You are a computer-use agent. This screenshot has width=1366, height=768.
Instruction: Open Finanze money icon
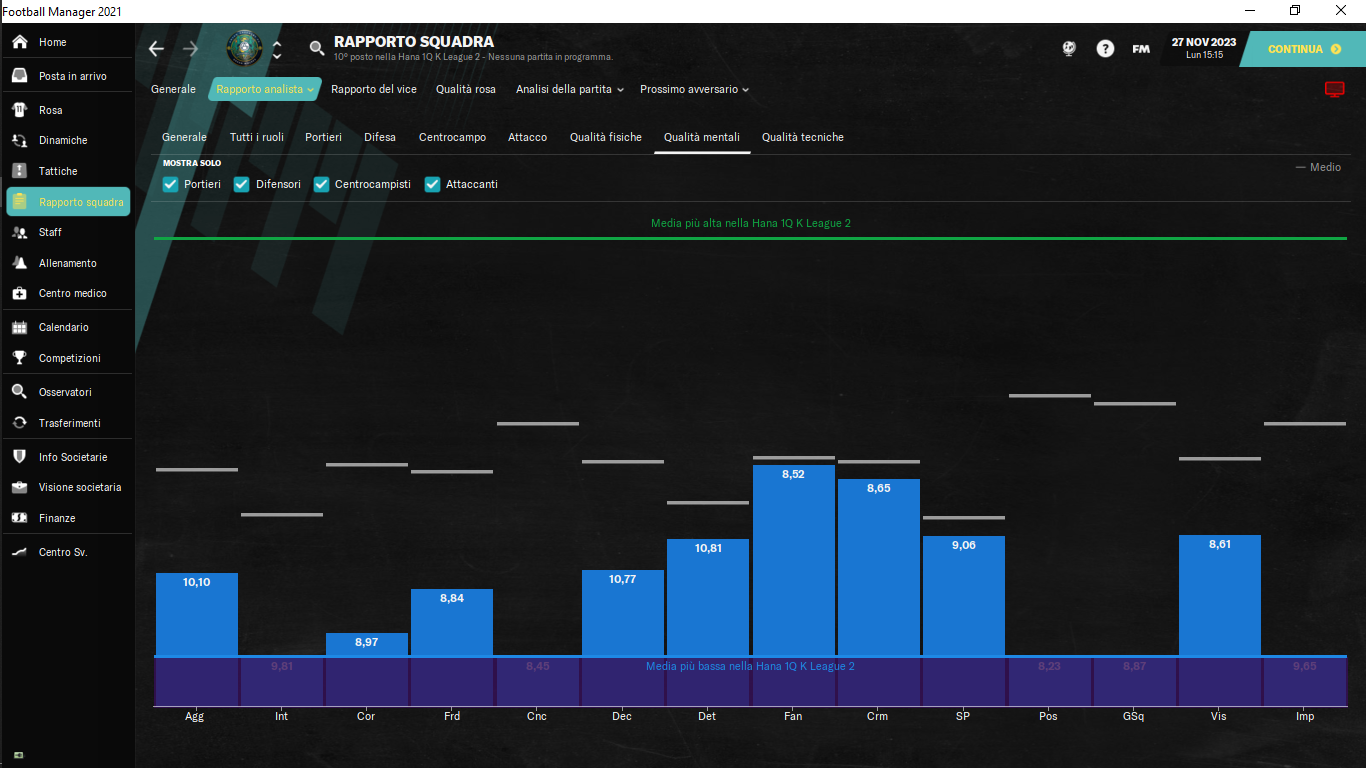[x=19, y=518]
